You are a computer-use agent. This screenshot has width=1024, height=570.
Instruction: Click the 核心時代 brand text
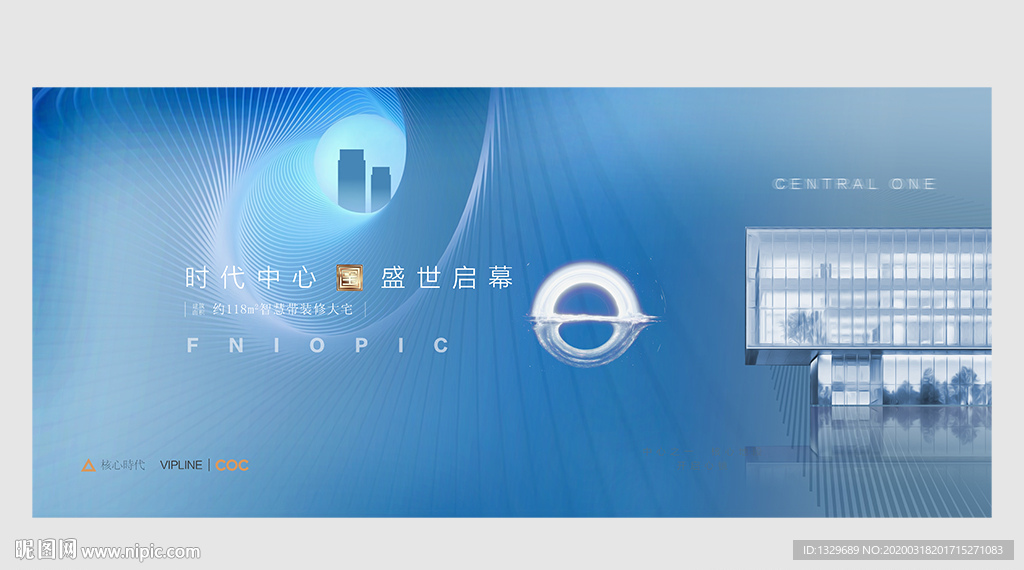(x=123, y=465)
